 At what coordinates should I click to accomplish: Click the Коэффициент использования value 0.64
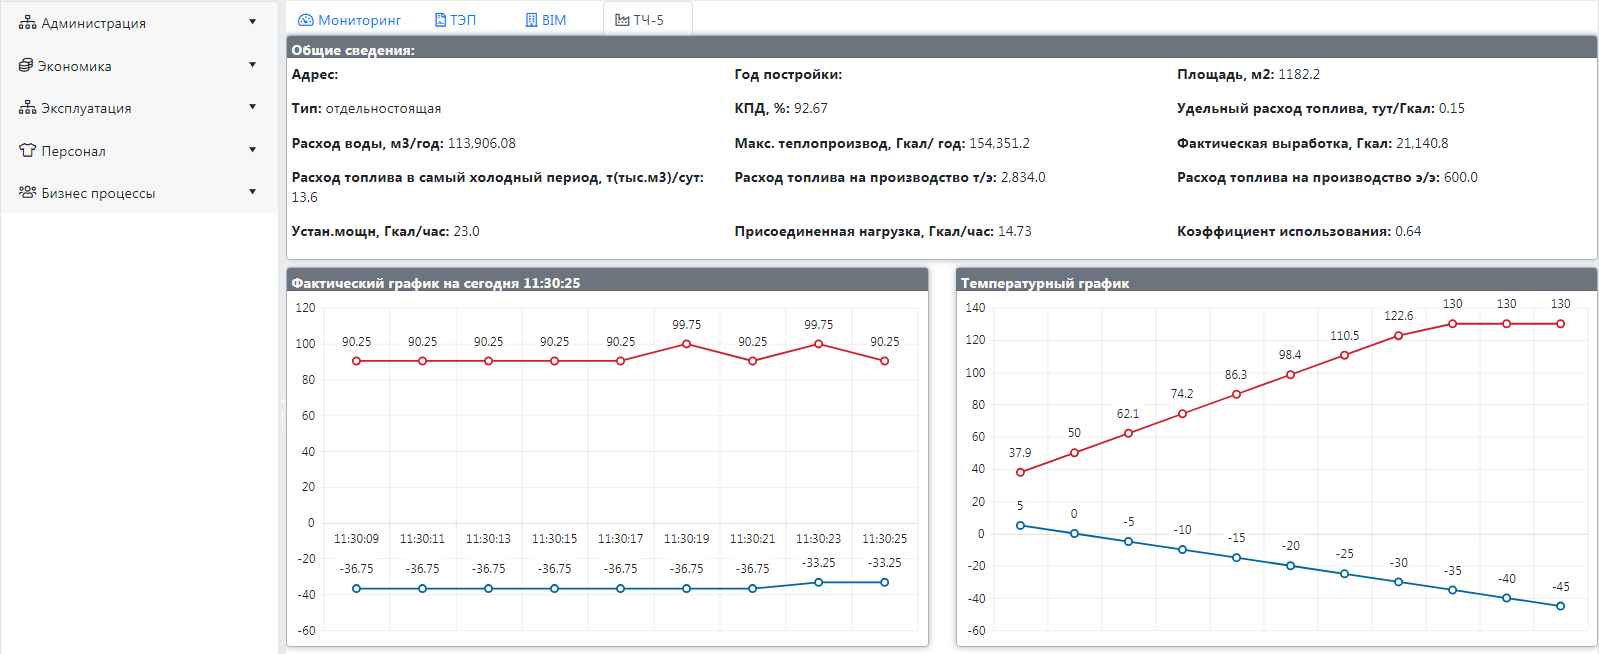(1408, 231)
